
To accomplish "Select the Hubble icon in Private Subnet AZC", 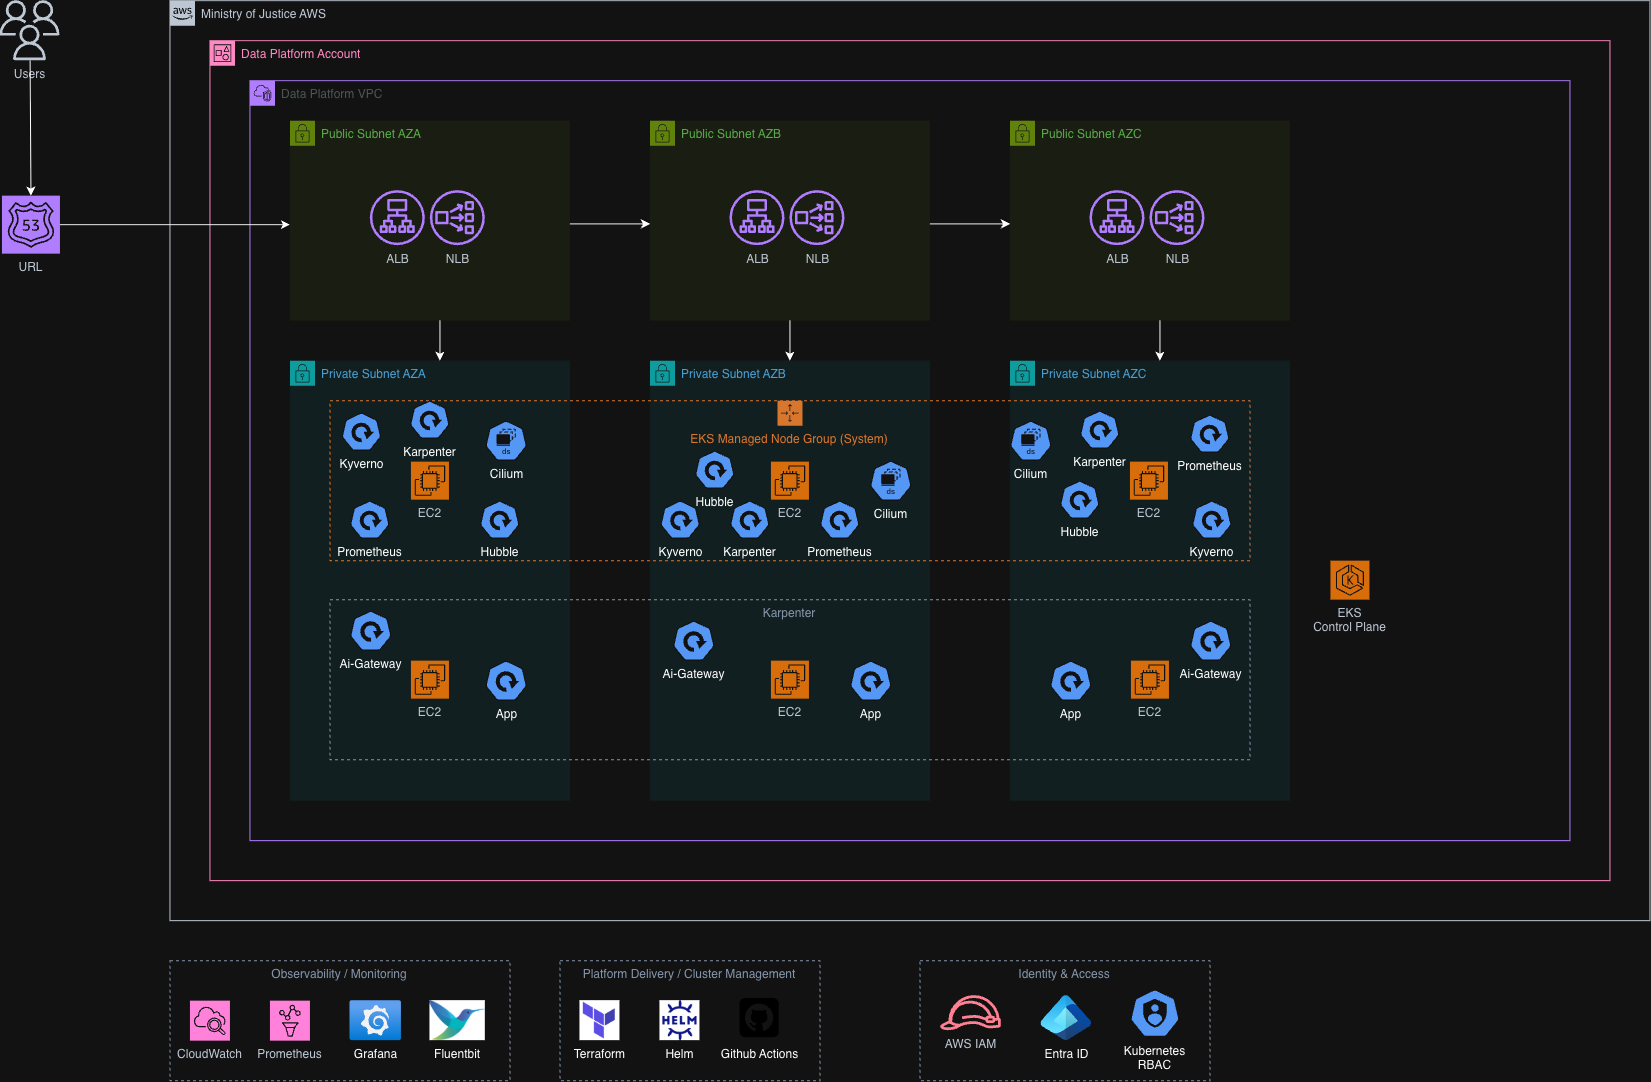I will pos(1079,501).
